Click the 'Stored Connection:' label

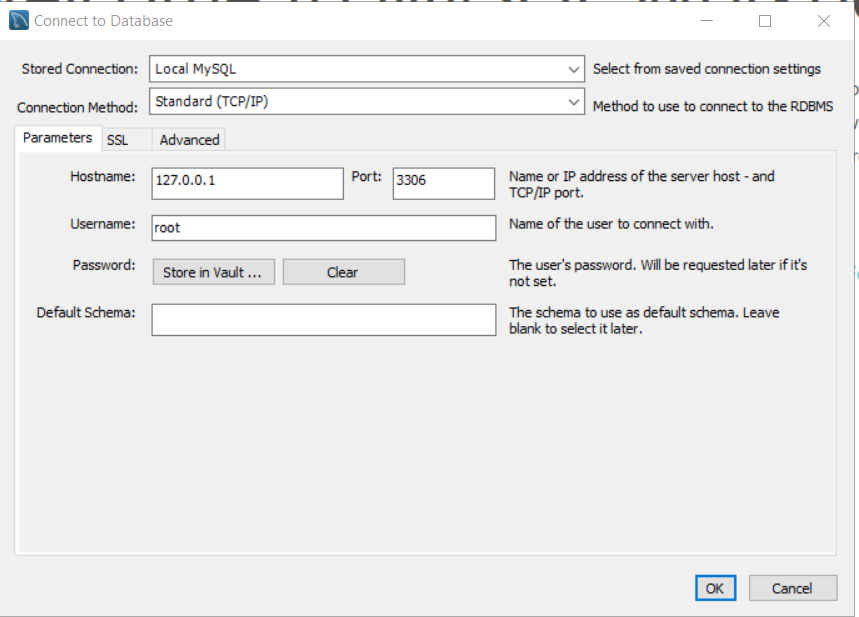tap(80, 69)
